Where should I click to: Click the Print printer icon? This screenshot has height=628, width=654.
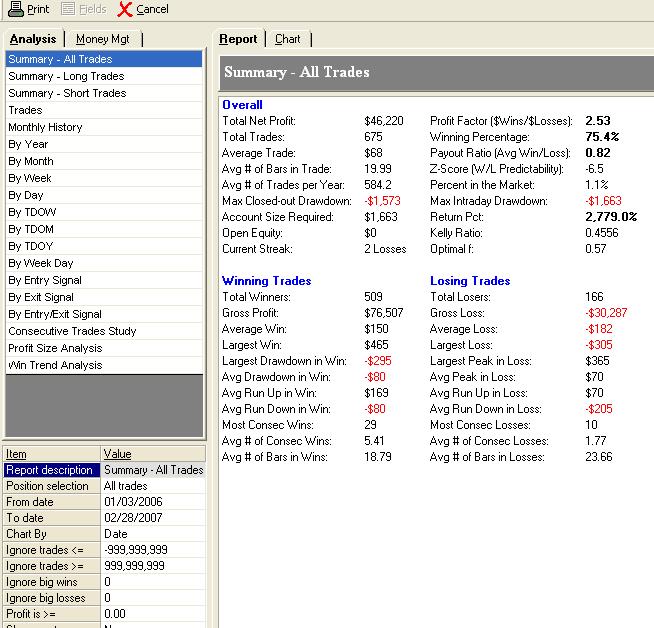14,9
